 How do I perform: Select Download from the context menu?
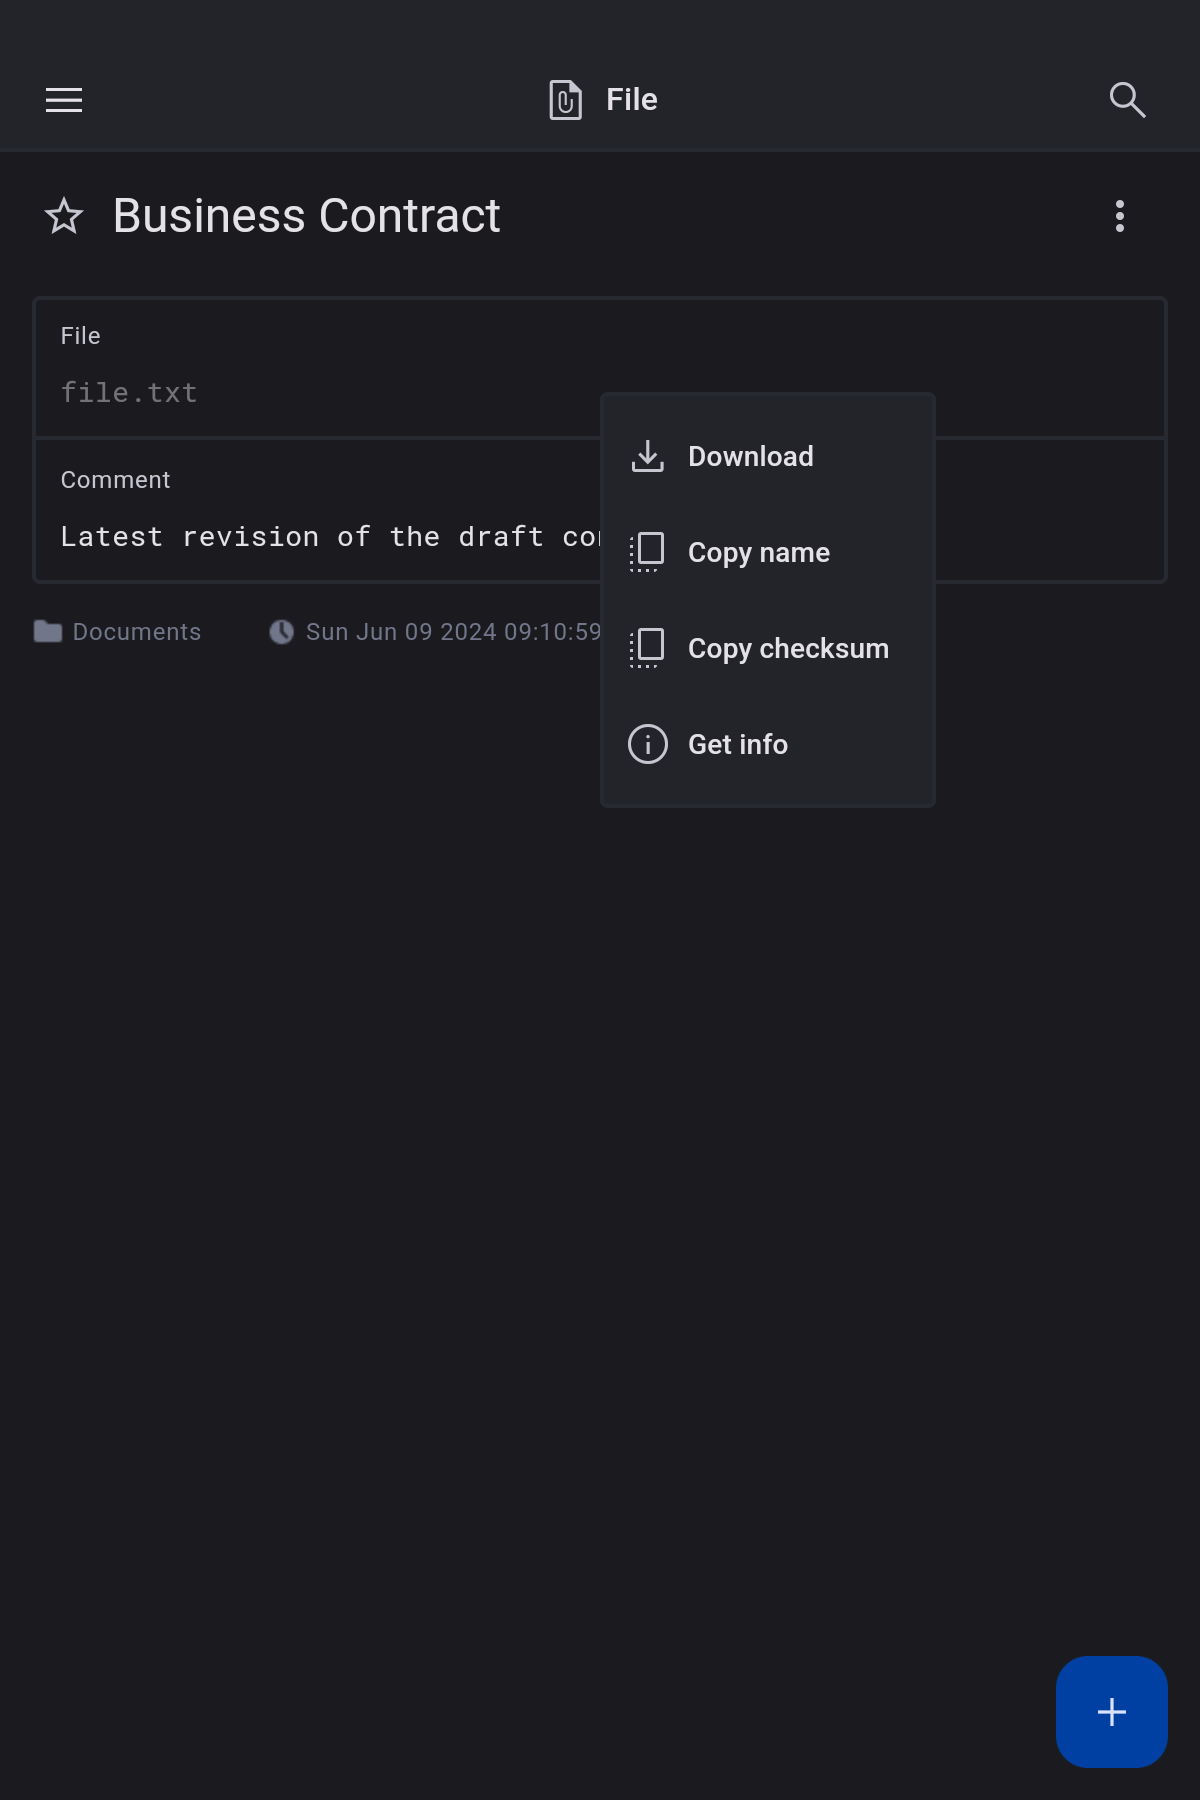[750, 457]
